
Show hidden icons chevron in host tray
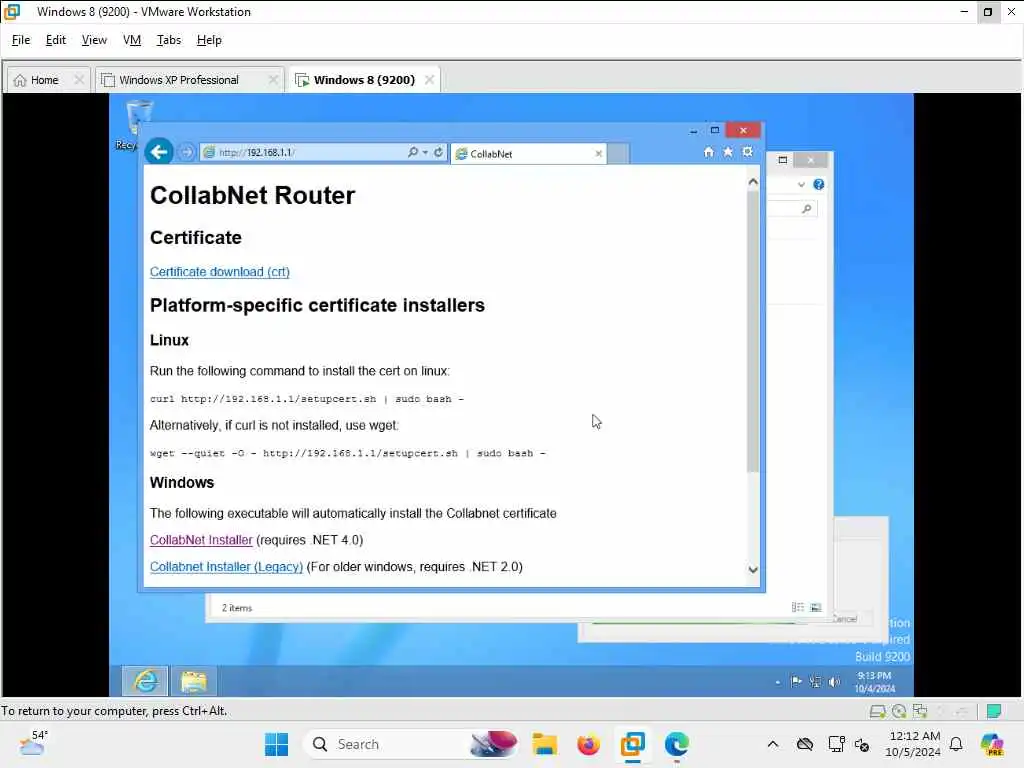[x=773, y=744]
